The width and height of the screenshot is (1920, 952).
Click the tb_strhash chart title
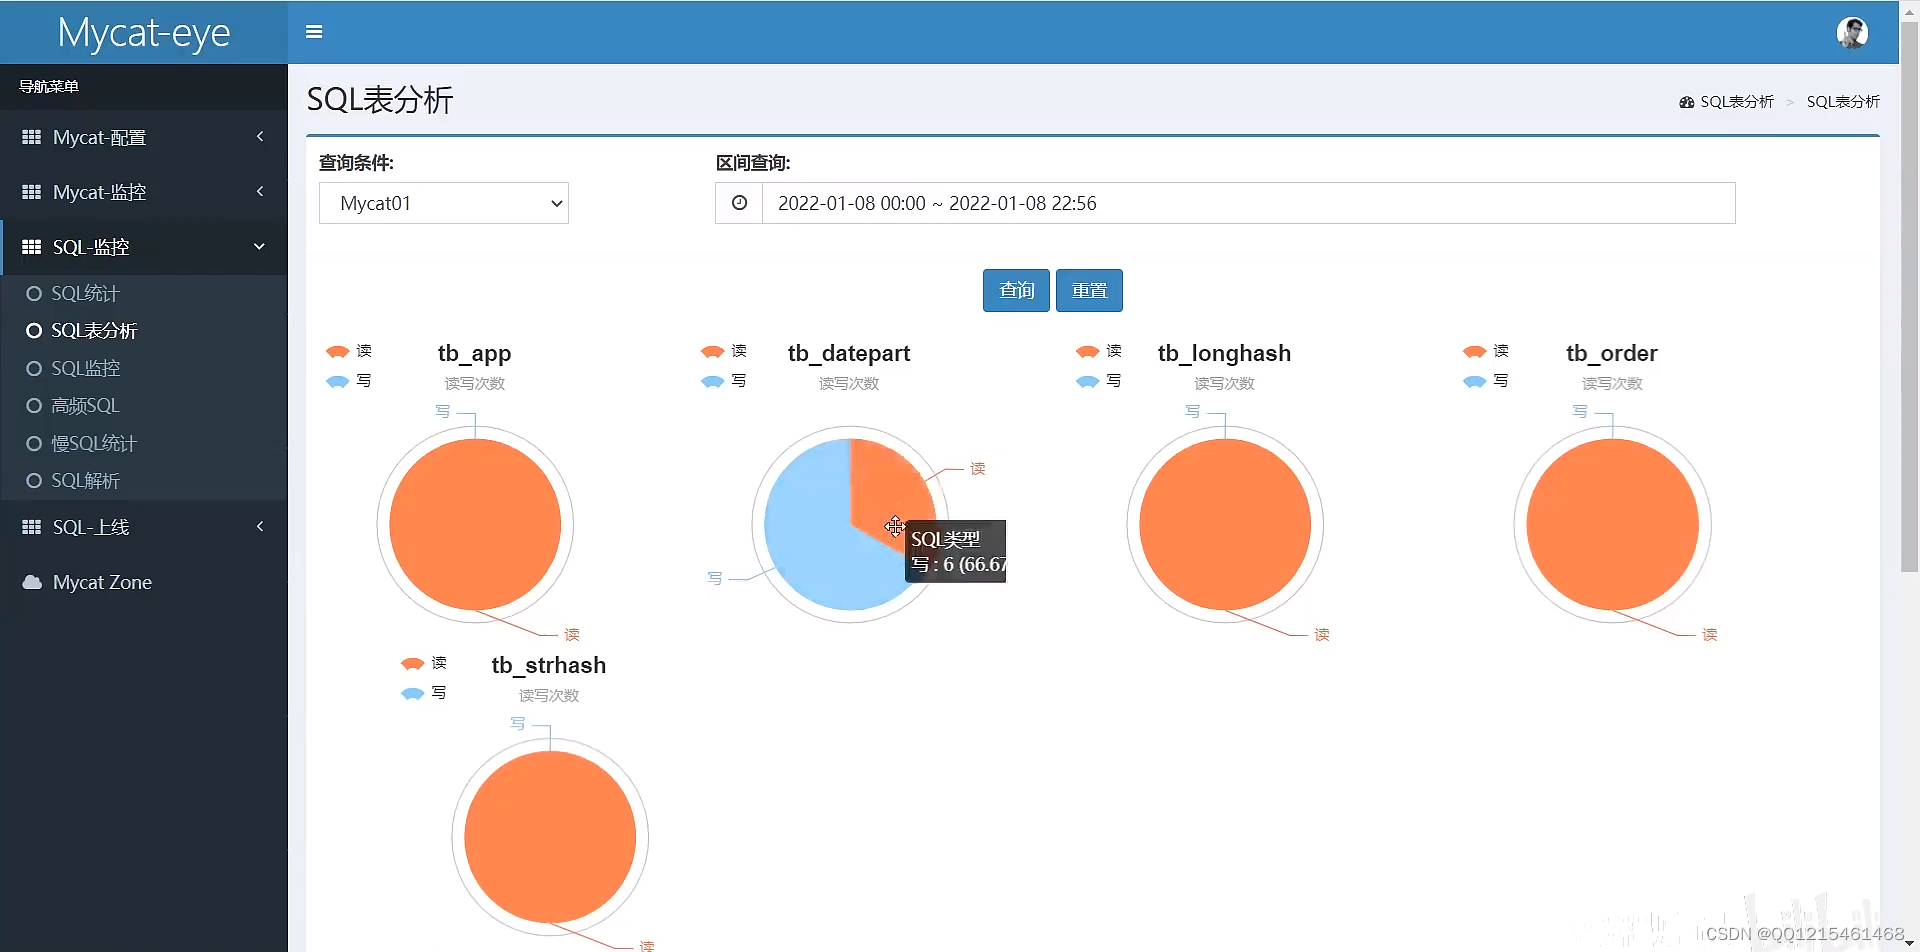pyautogui.click(x=549, y=665)
